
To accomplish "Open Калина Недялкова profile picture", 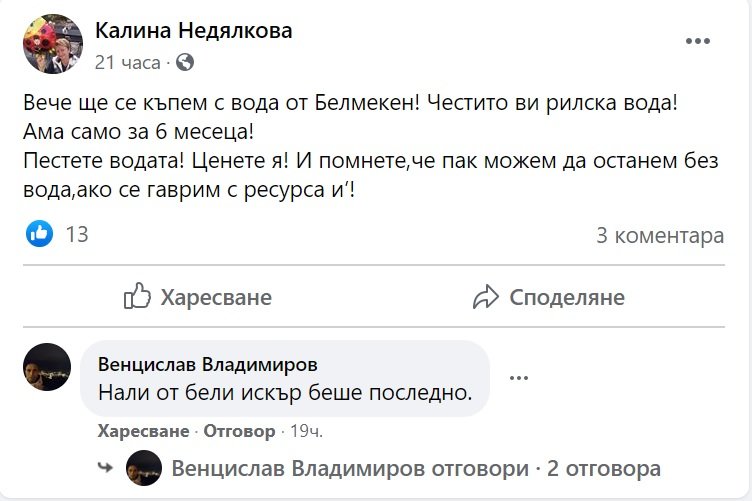I will (x=52, y=44).
